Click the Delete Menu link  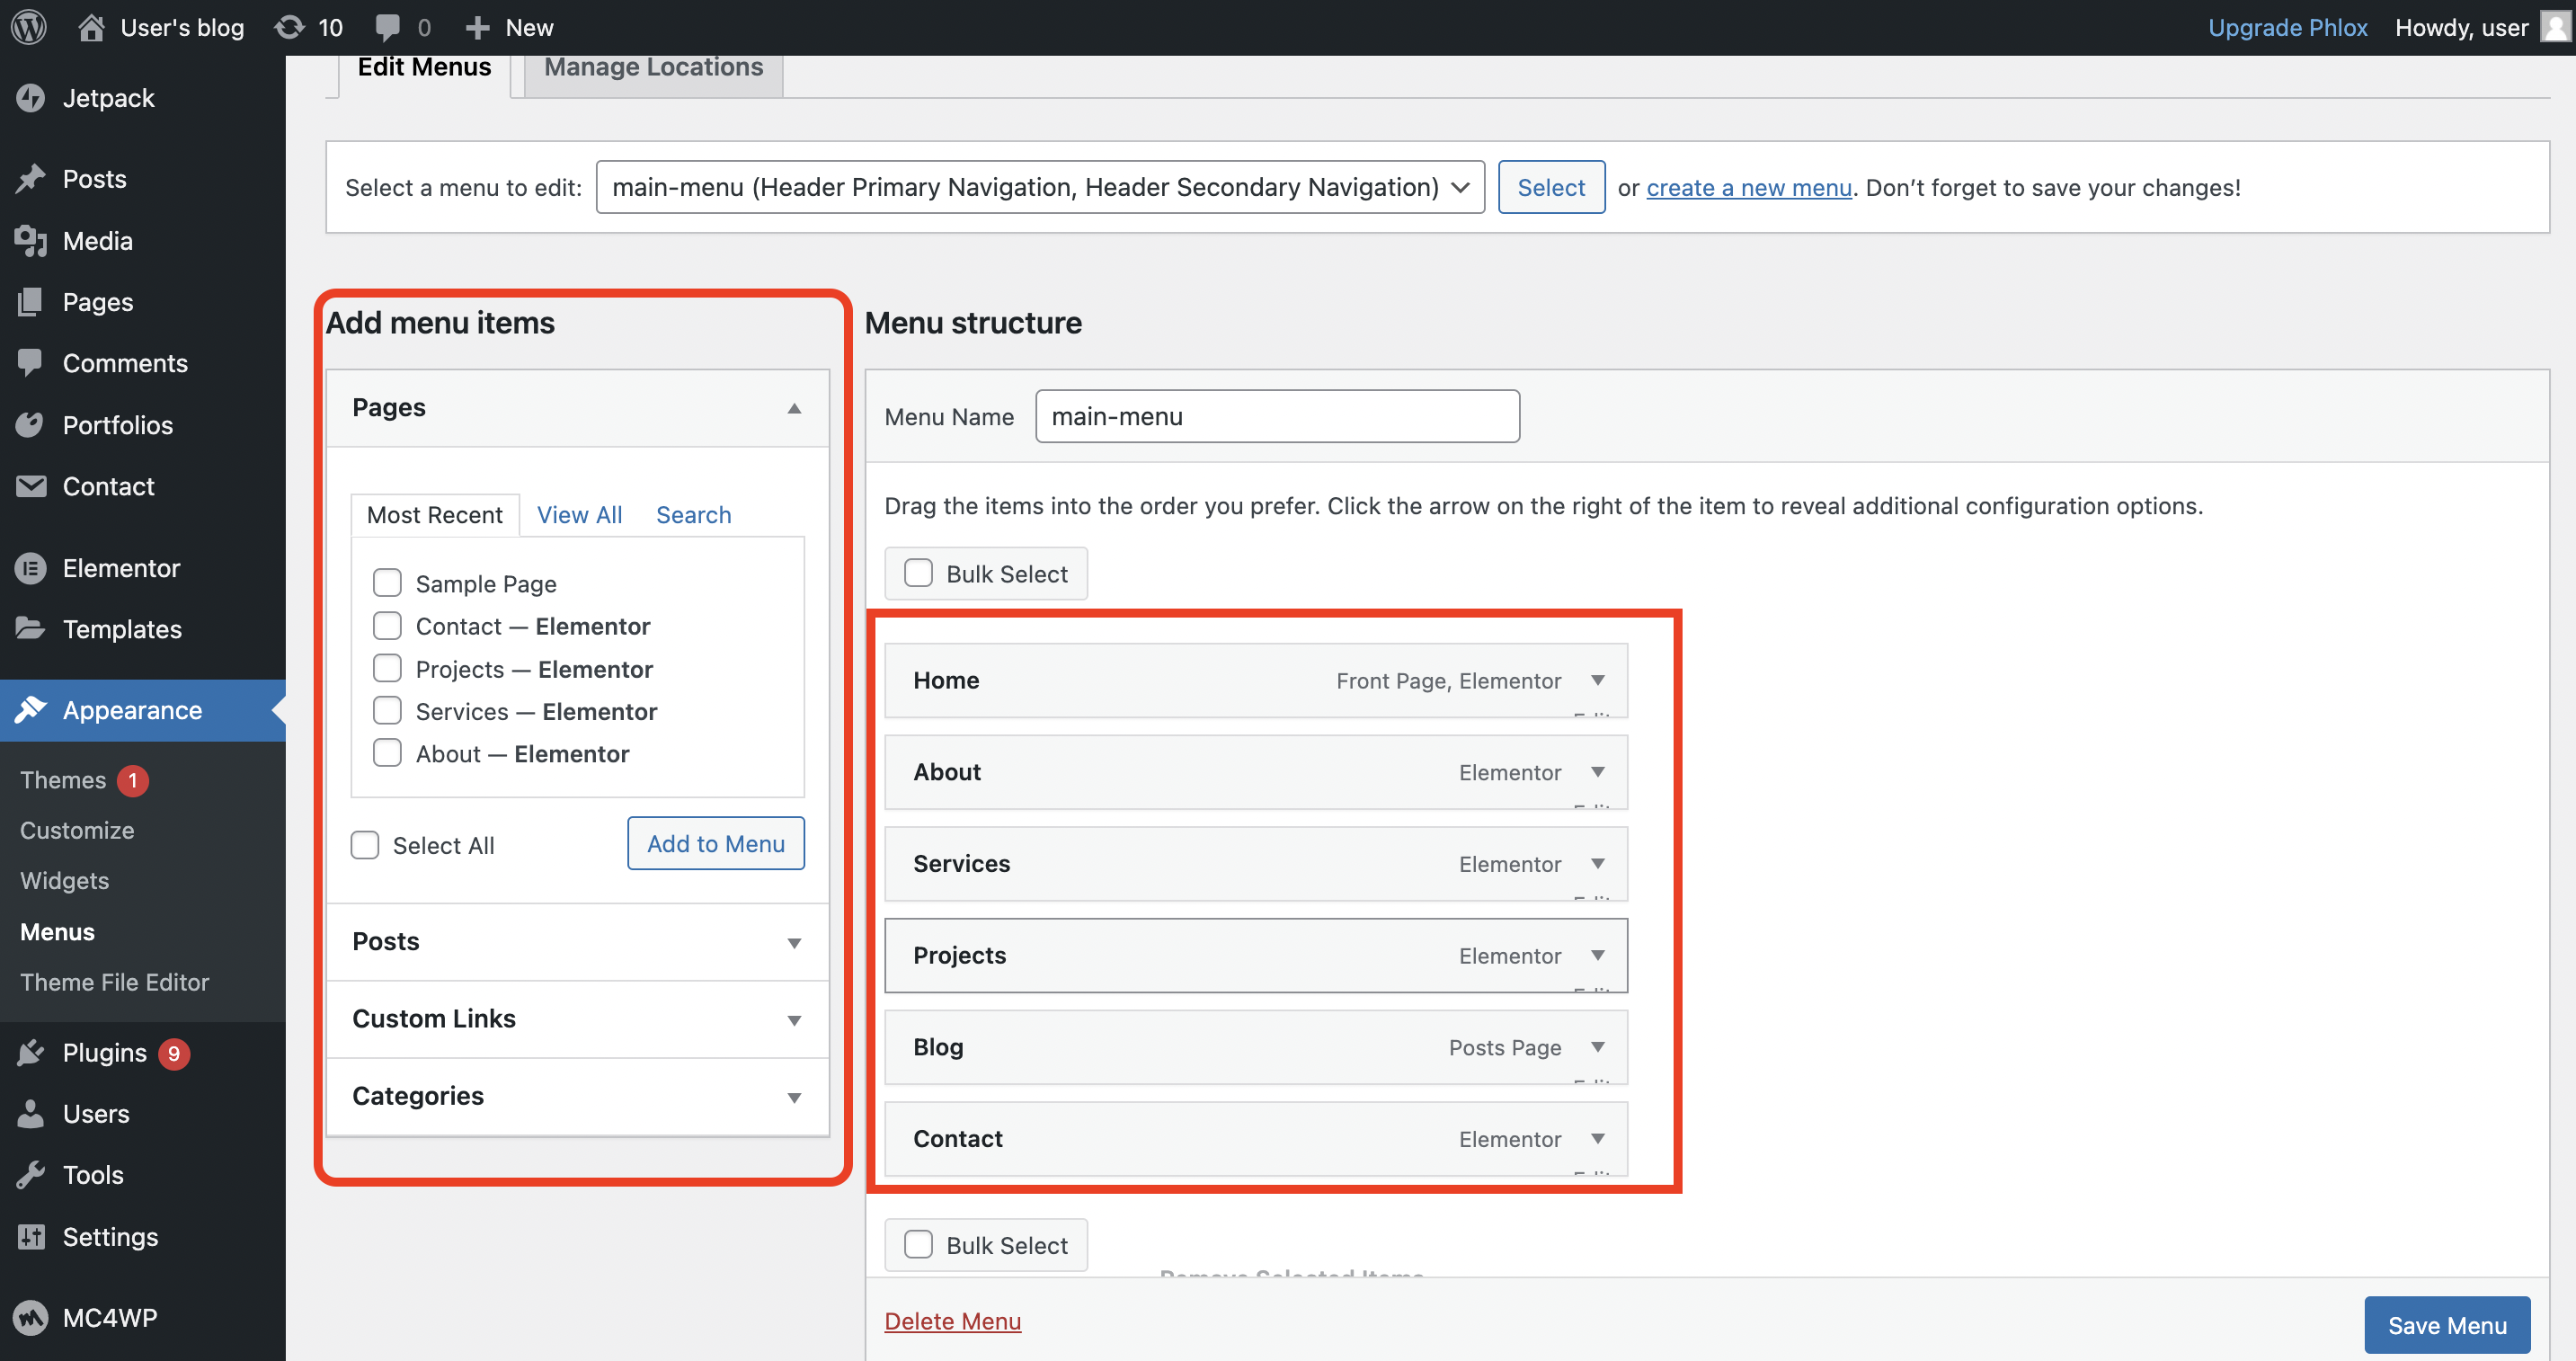point(952,1321)
